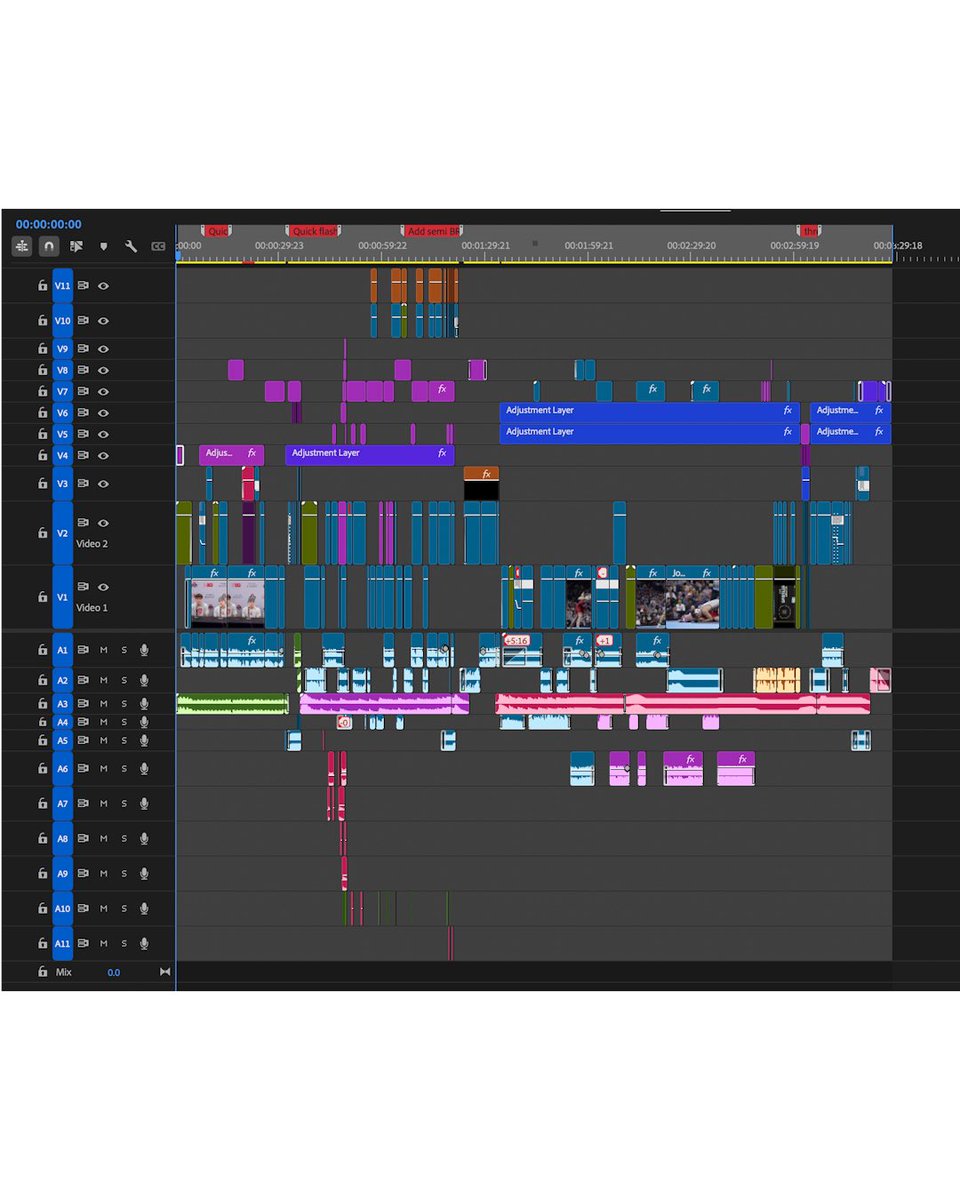Solo audio track A3
This screenshot has width=960, height=1200.
point(124,704)
